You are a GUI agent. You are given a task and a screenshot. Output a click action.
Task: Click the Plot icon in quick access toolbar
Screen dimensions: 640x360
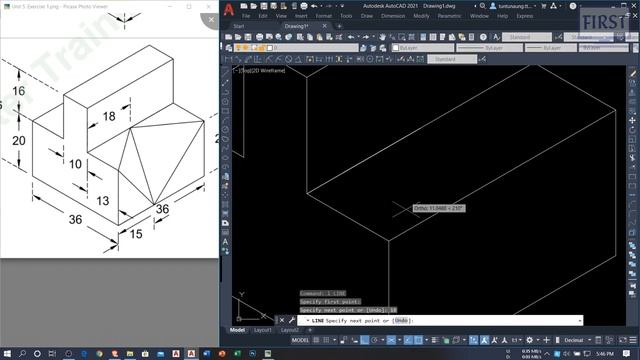tap(304, 6)
